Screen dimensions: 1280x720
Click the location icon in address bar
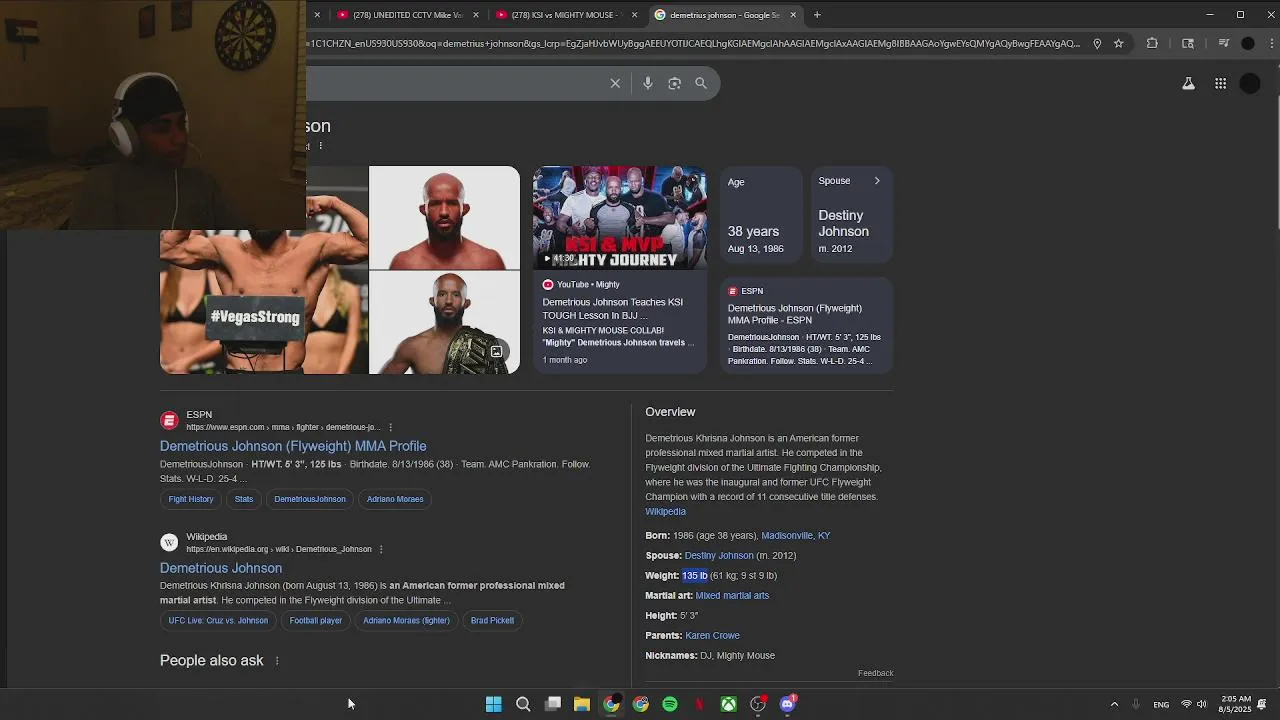pos(1097,43)
